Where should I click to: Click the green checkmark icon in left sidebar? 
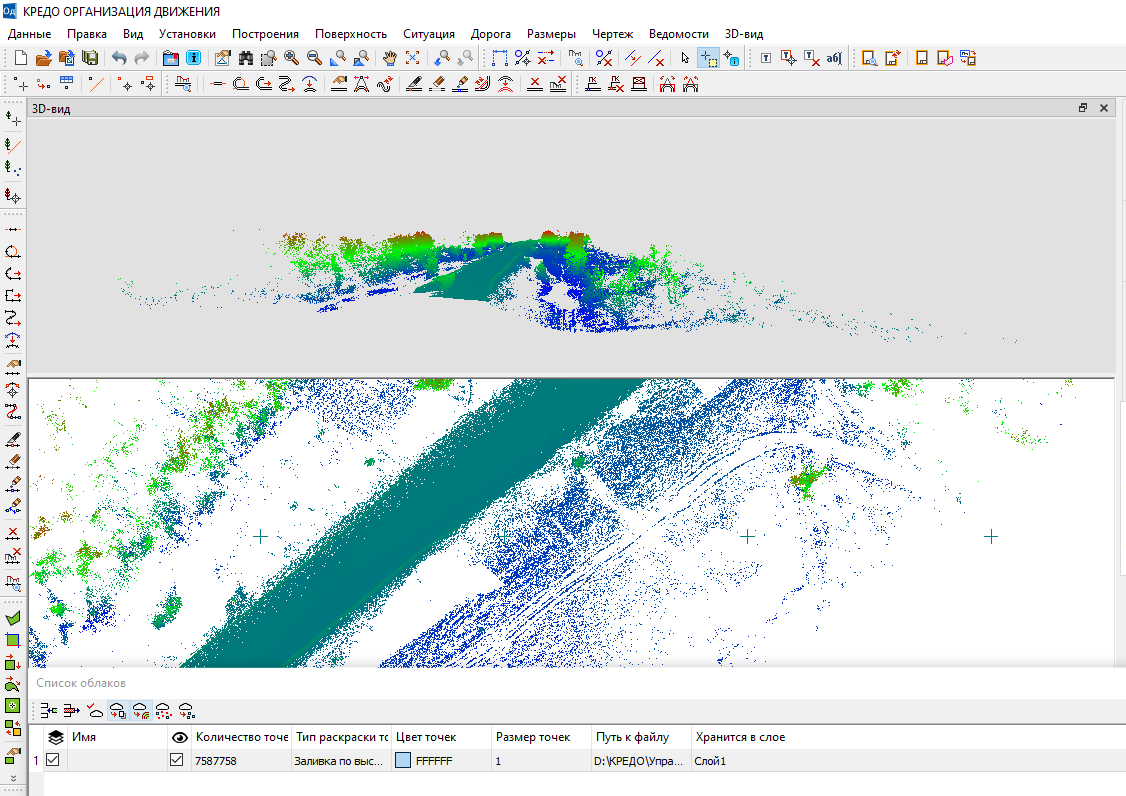[x=13, y=619]
